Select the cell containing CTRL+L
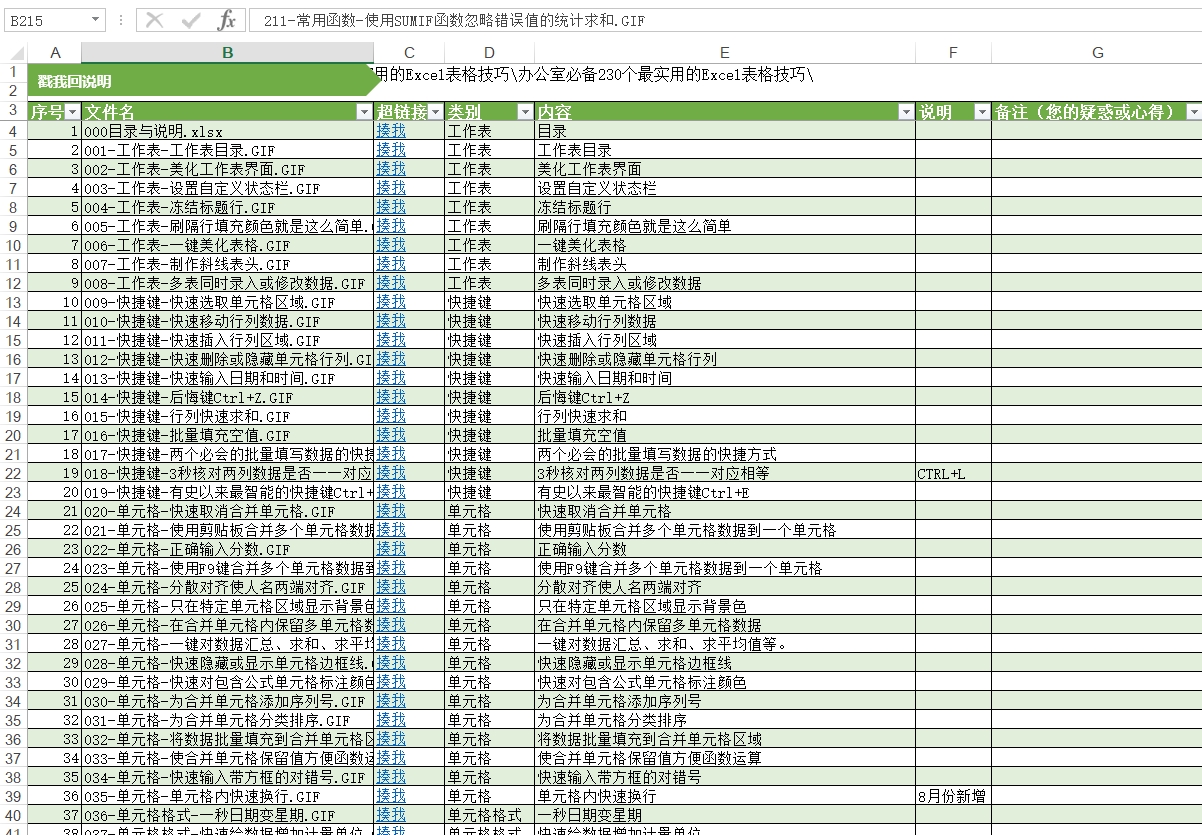The image size is (1202, 835). pos(953,473)
